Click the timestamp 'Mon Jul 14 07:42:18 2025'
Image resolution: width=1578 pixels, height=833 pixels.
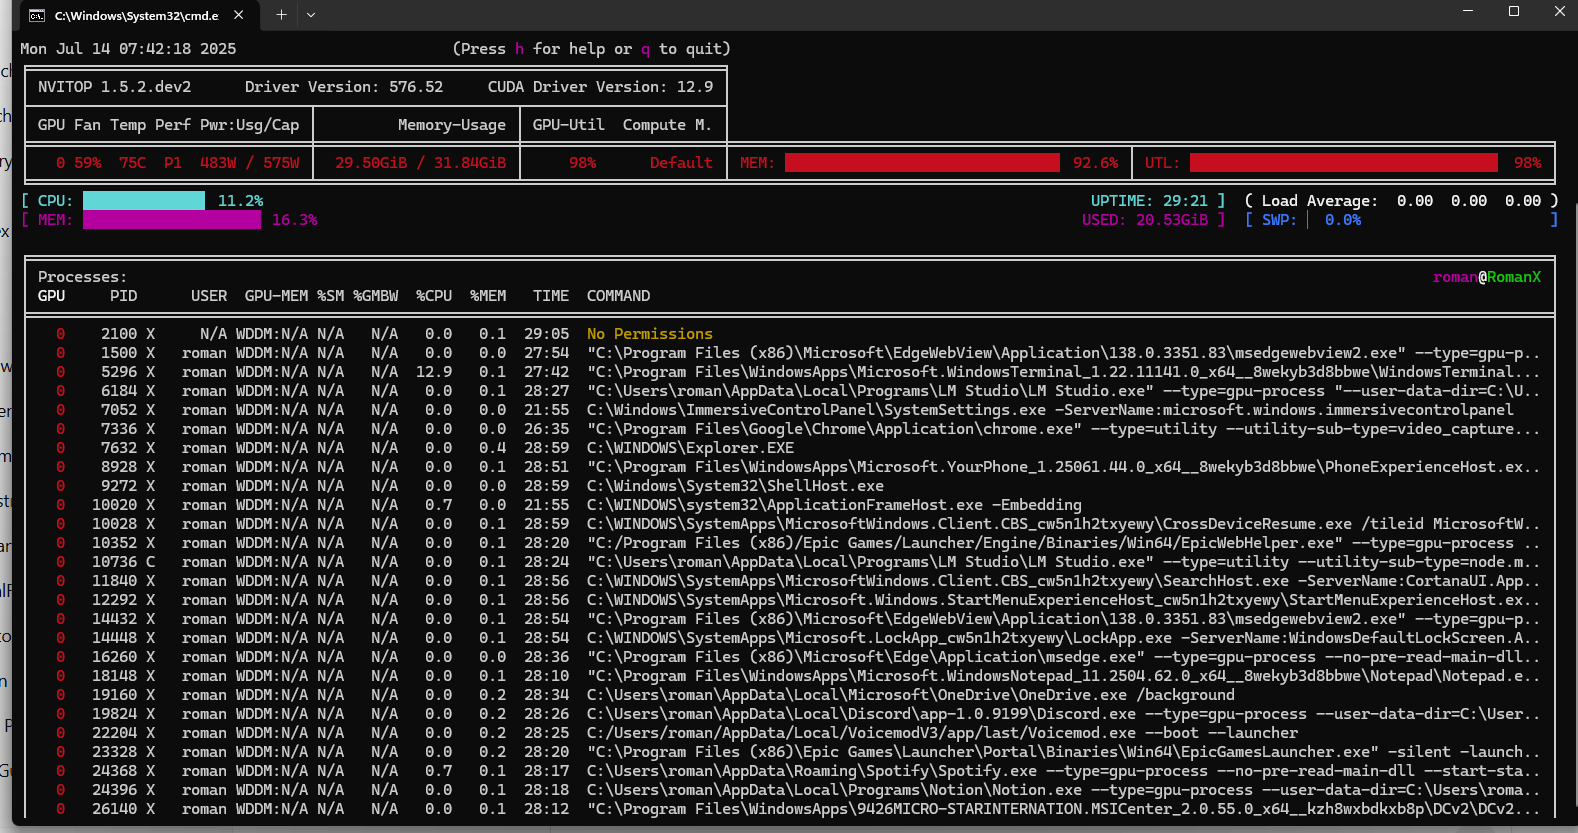click(128, 49)
